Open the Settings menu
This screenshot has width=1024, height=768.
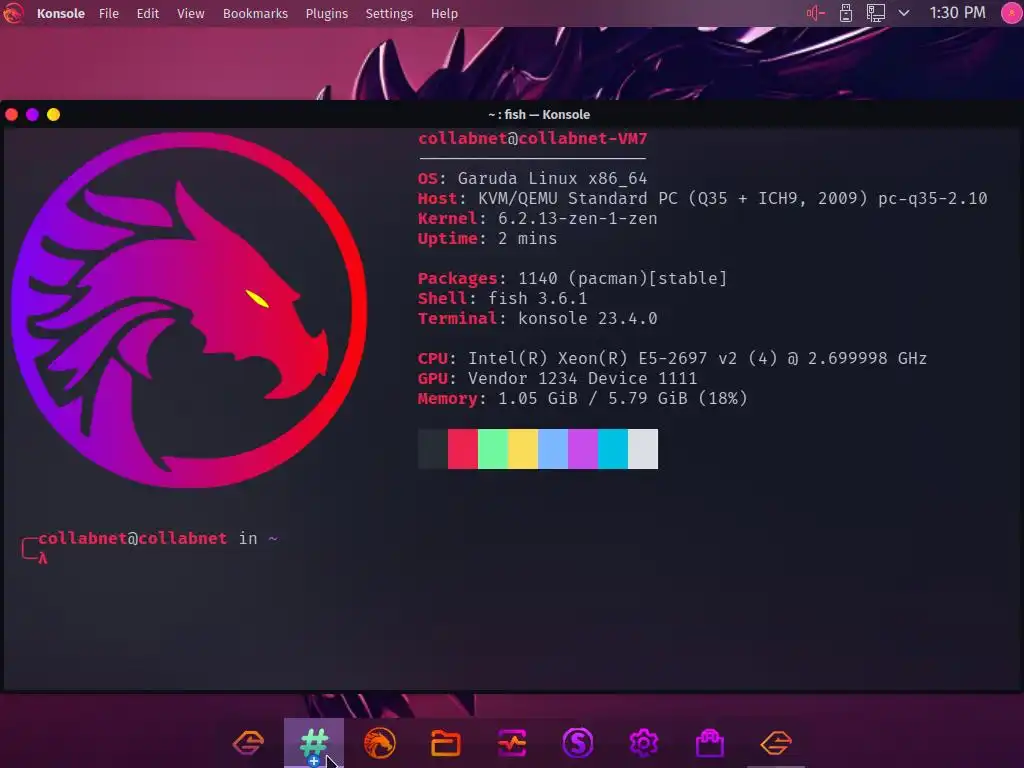pyautogui.click(x=389, y=13)
